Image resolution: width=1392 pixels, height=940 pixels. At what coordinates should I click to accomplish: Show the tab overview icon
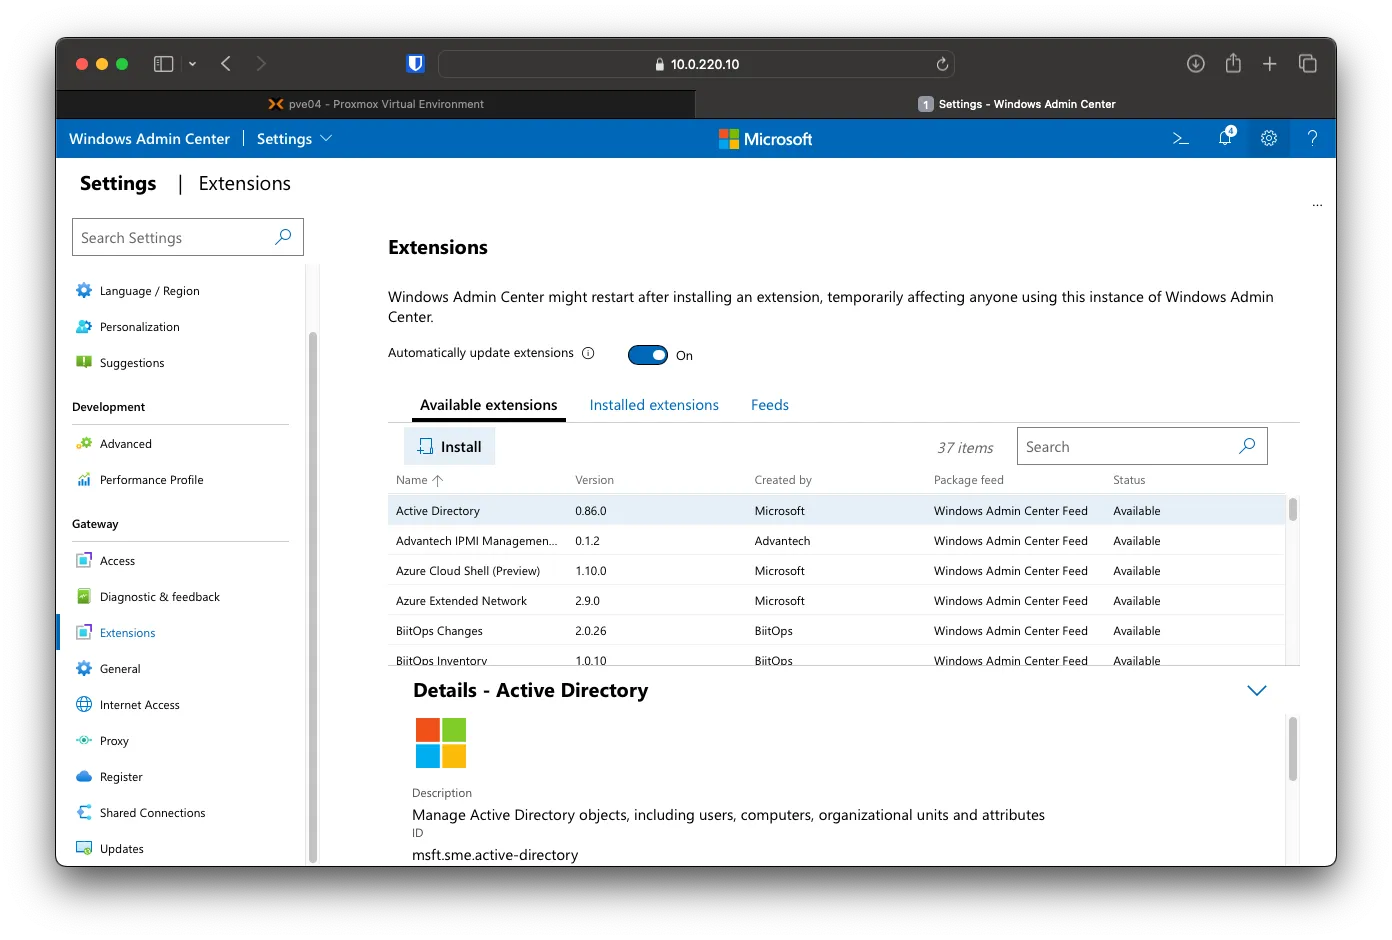point(1308,64)
